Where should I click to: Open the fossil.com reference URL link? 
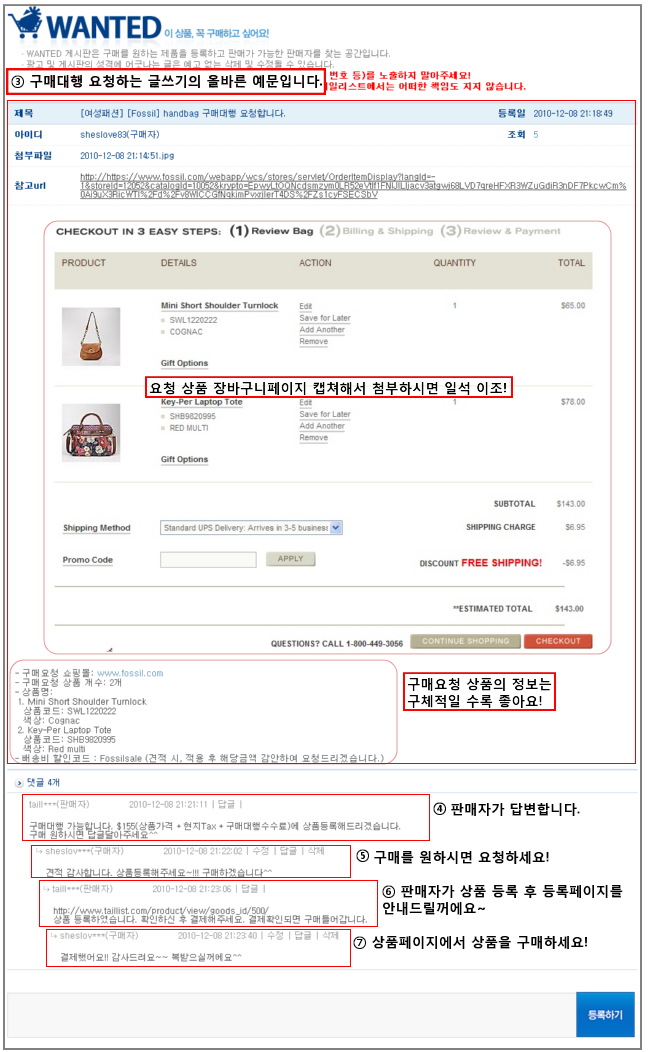tap(353, 186)
